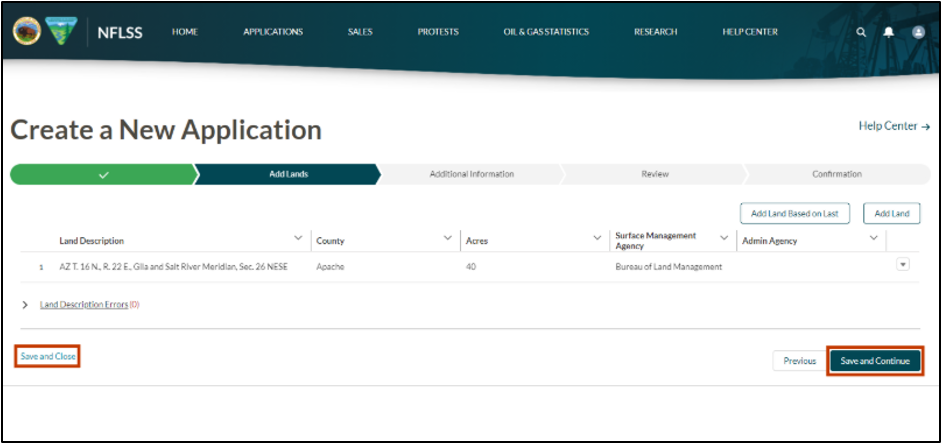
Task: Click the AZ T. 16 N. land description cell
Action: [x=174, y=267]
